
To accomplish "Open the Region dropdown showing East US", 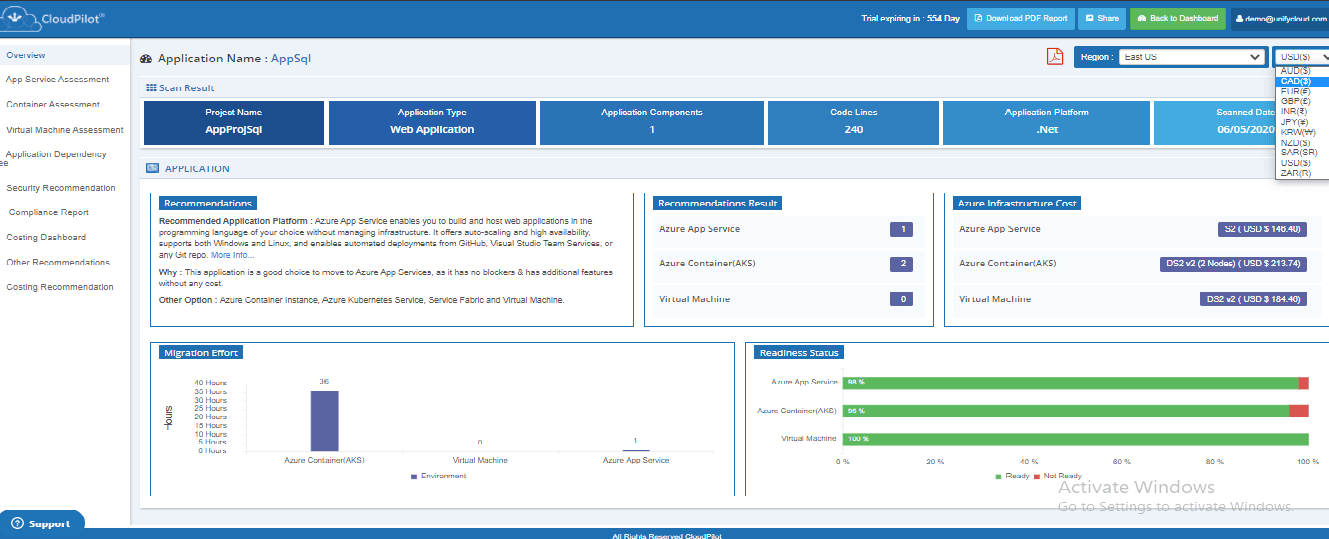I will 1190,57.
